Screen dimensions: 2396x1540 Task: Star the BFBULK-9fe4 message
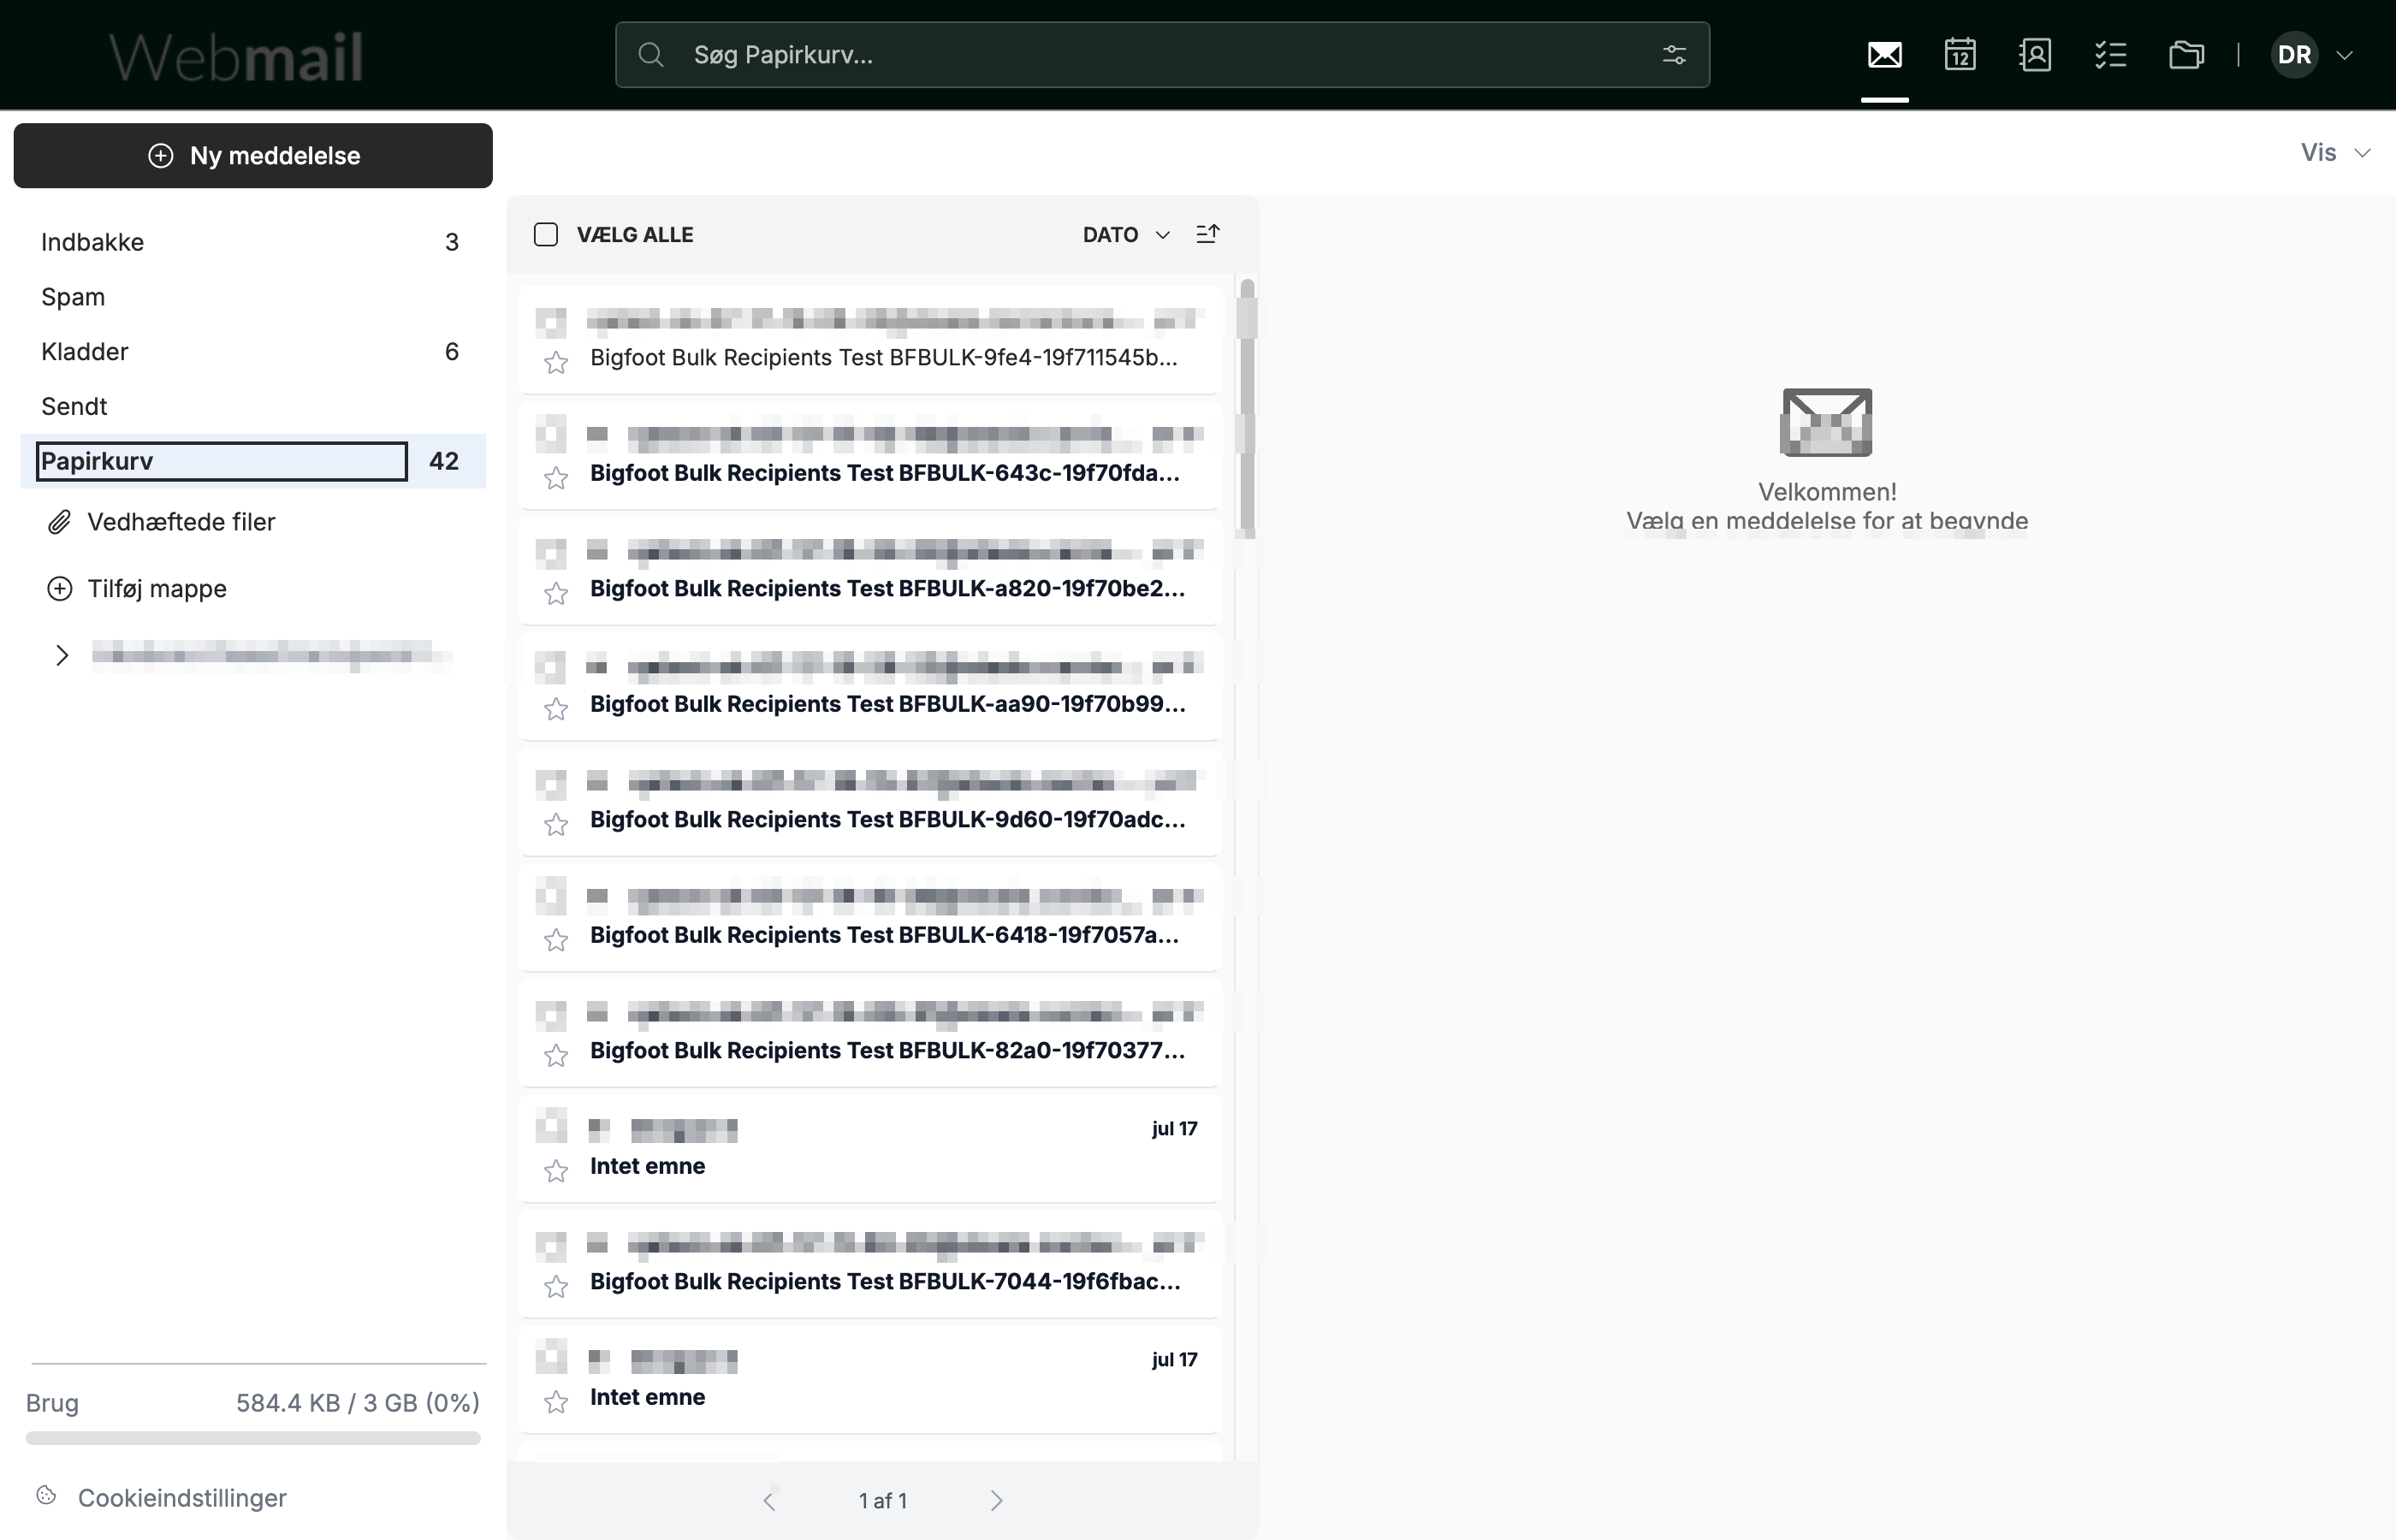tap(556, 362)
